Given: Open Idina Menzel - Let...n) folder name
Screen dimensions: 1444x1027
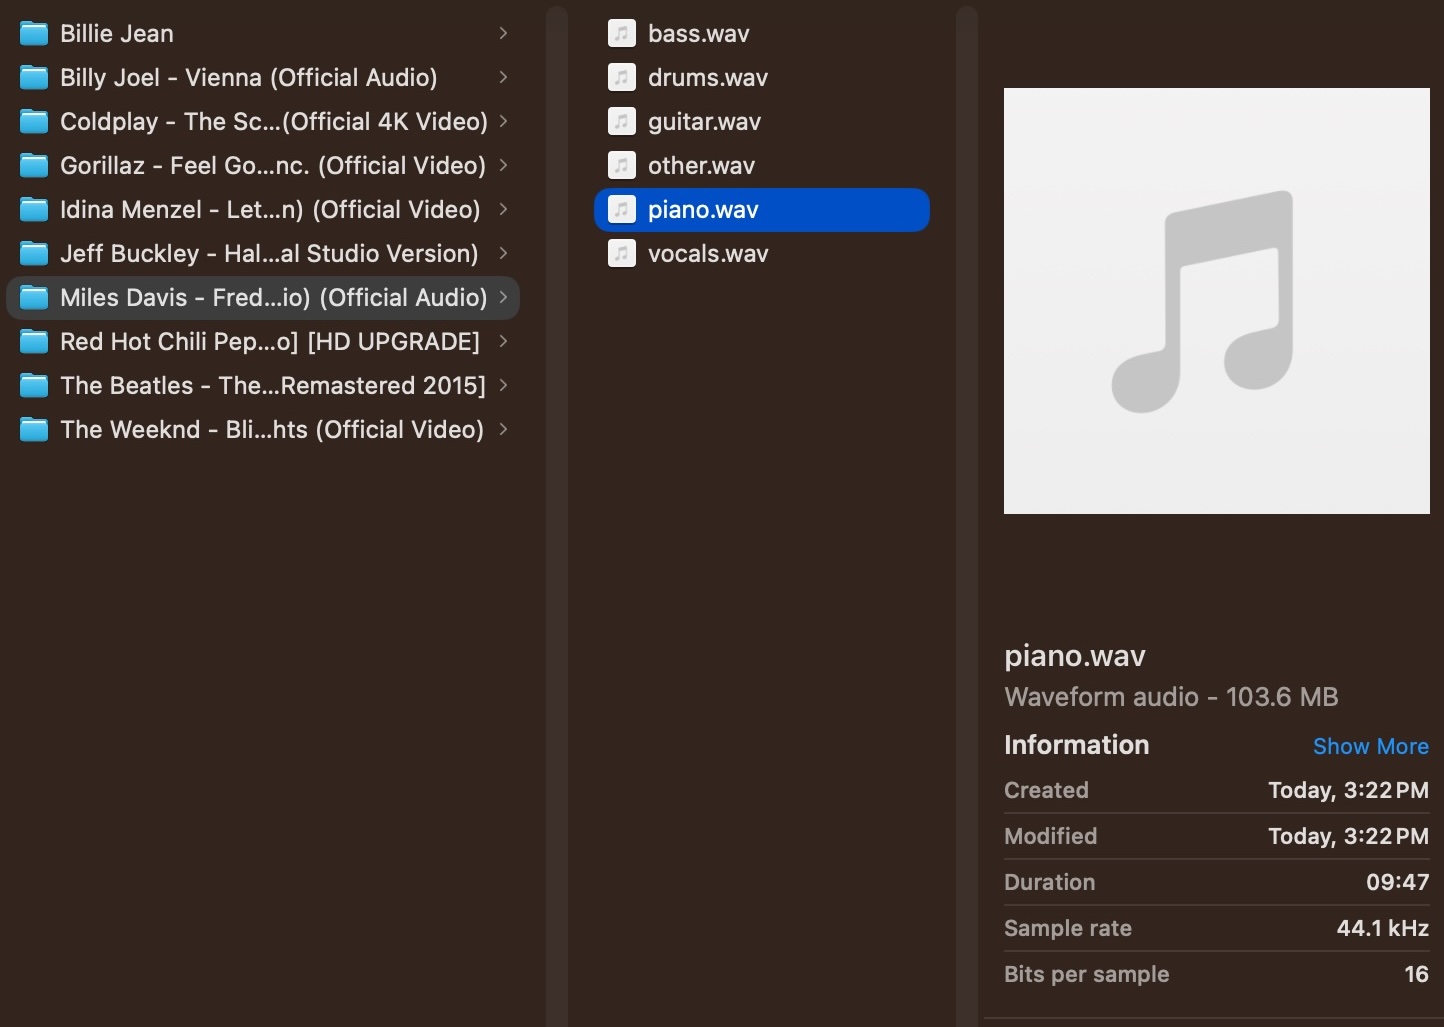Looking at the screenshot, I should pos(270,210).
